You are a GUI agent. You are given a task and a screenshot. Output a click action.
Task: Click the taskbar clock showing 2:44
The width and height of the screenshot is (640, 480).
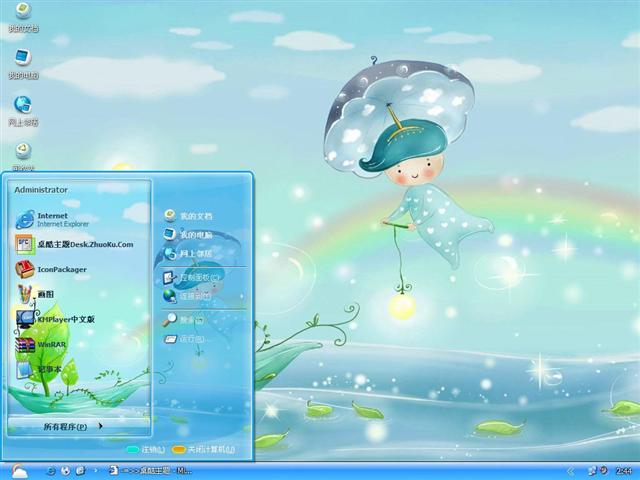pyautogui.click(x=624, y=471)
